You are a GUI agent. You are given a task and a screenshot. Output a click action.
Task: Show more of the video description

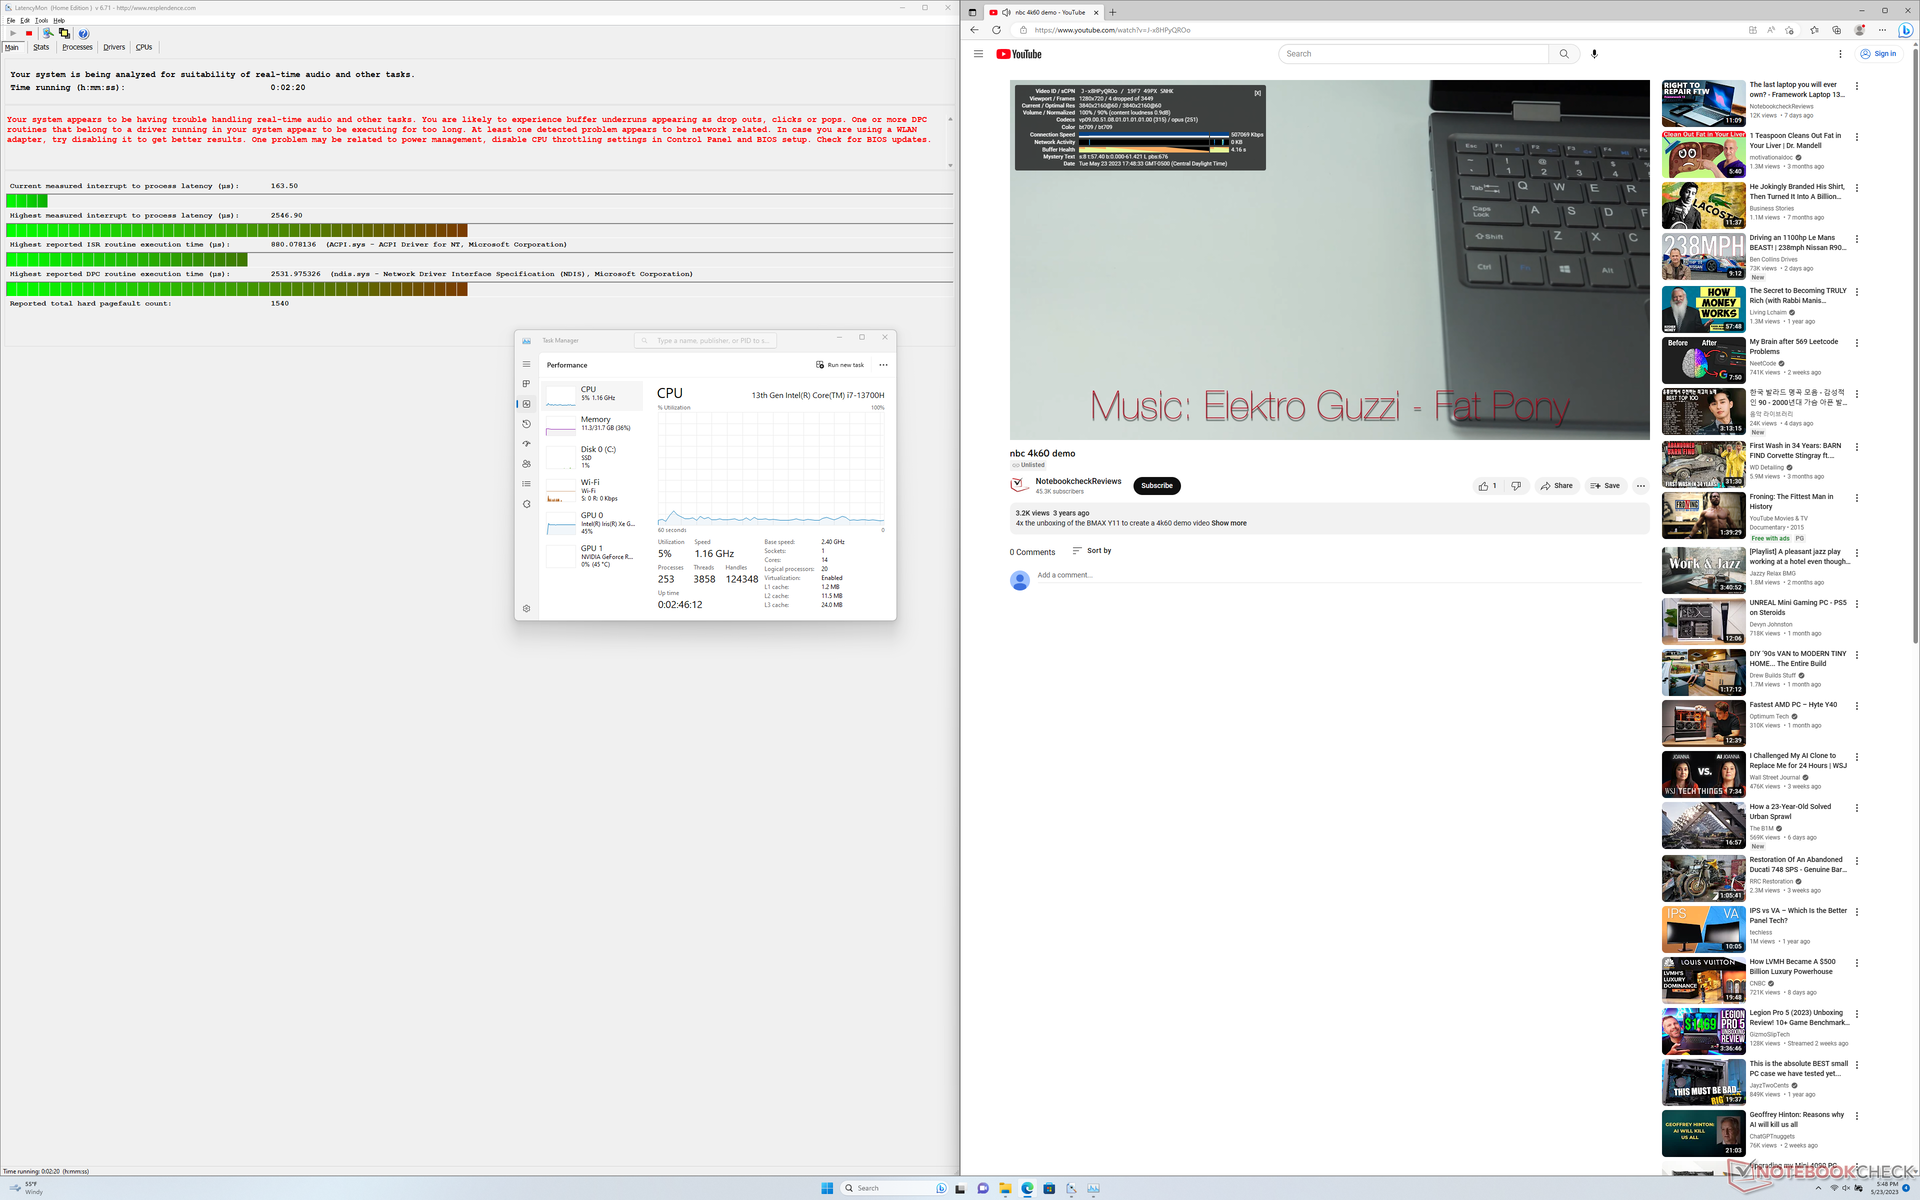[x=1229, y=523]
